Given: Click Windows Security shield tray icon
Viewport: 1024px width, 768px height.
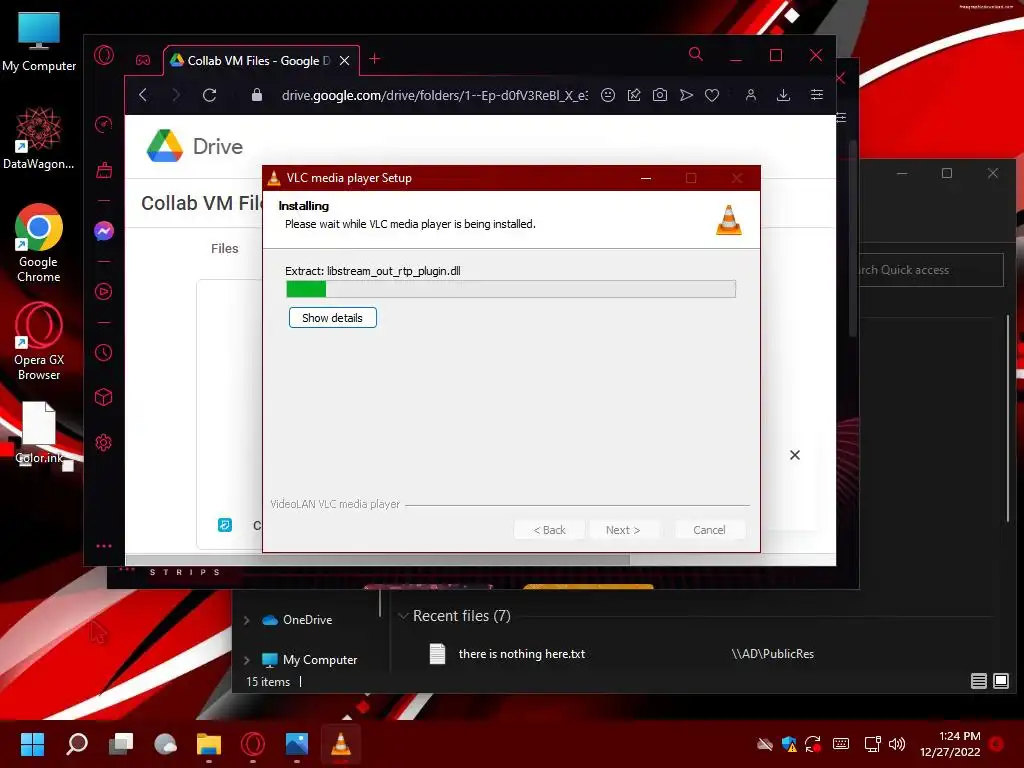Looking at the screenshot, I should point(789,744).
